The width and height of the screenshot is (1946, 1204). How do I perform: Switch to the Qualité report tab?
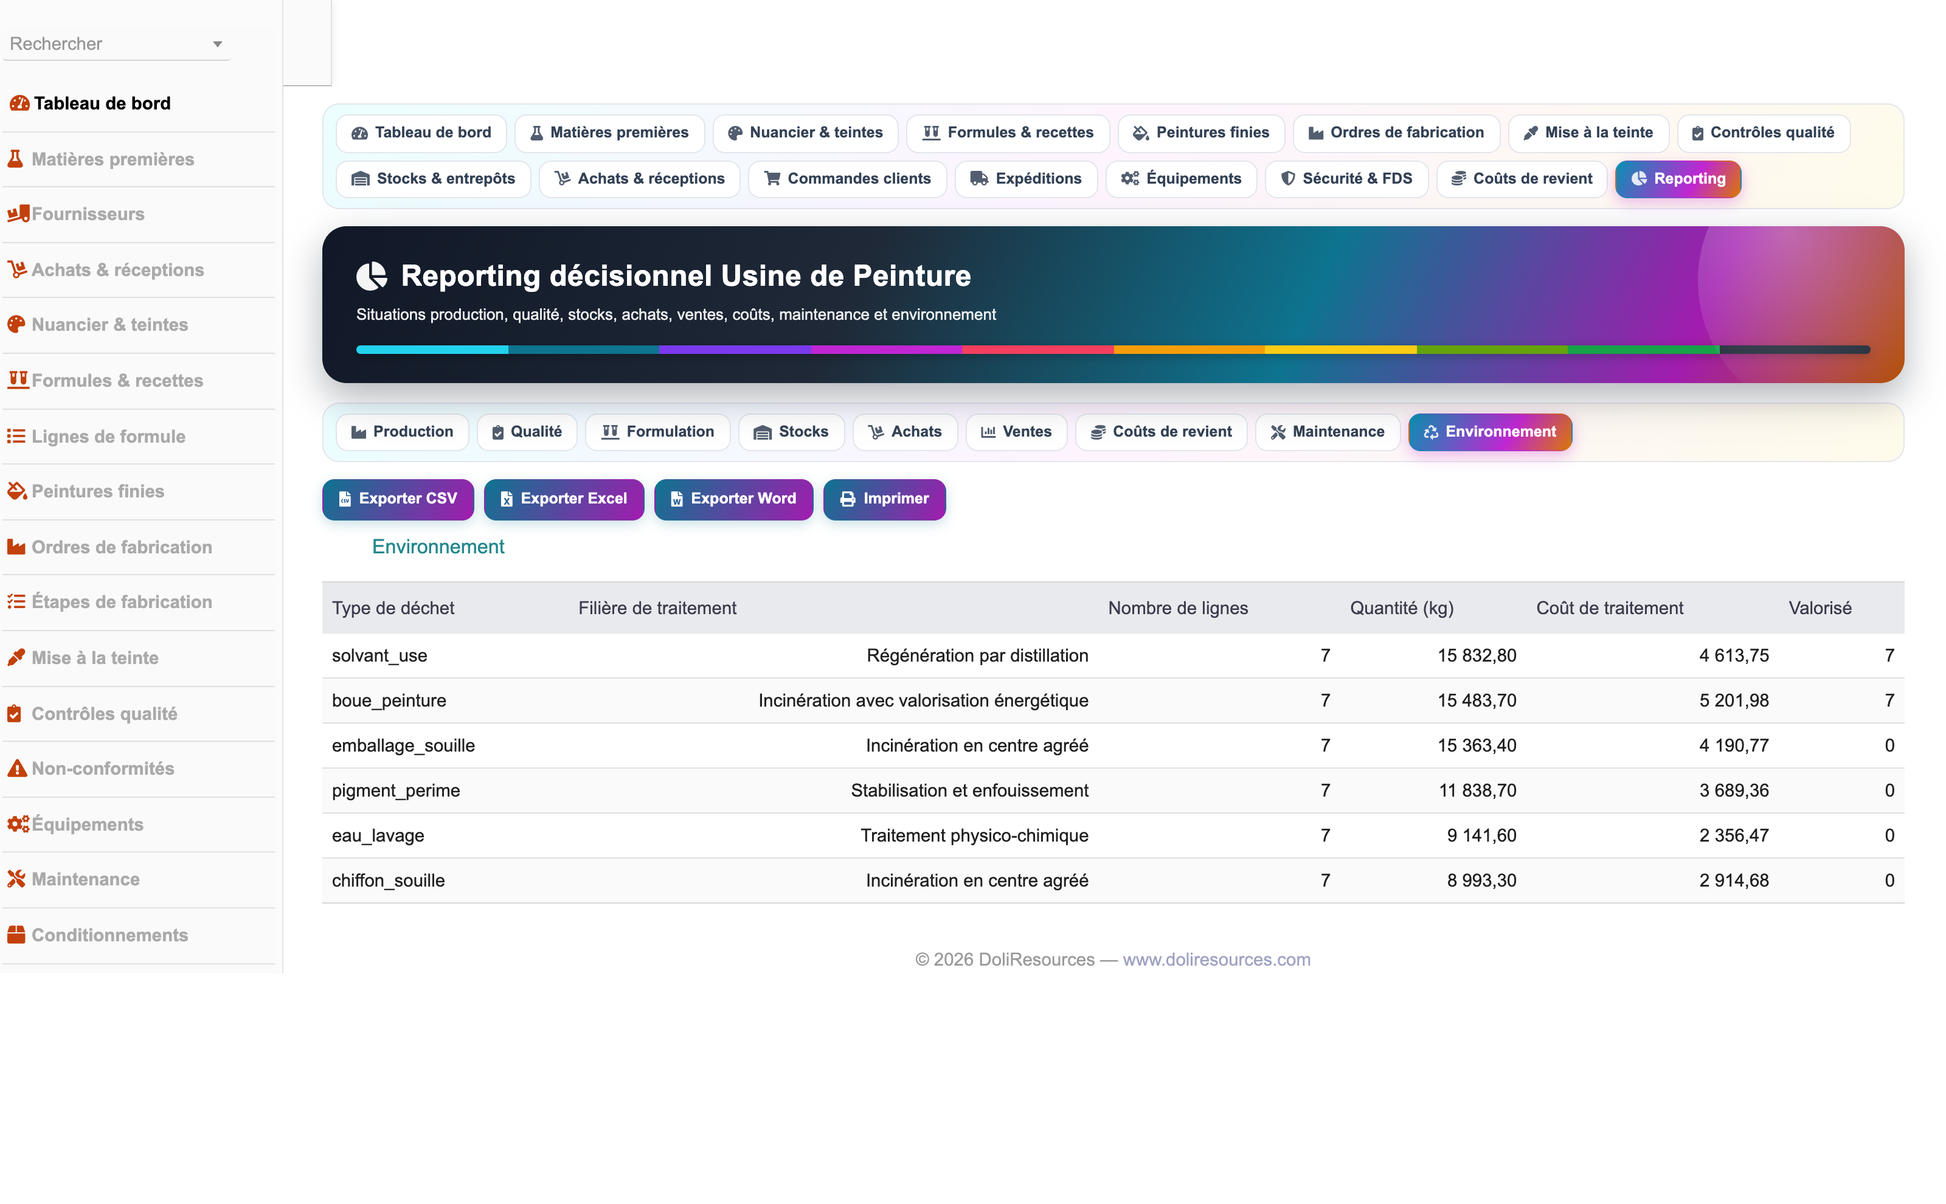[x=527, y=432]
